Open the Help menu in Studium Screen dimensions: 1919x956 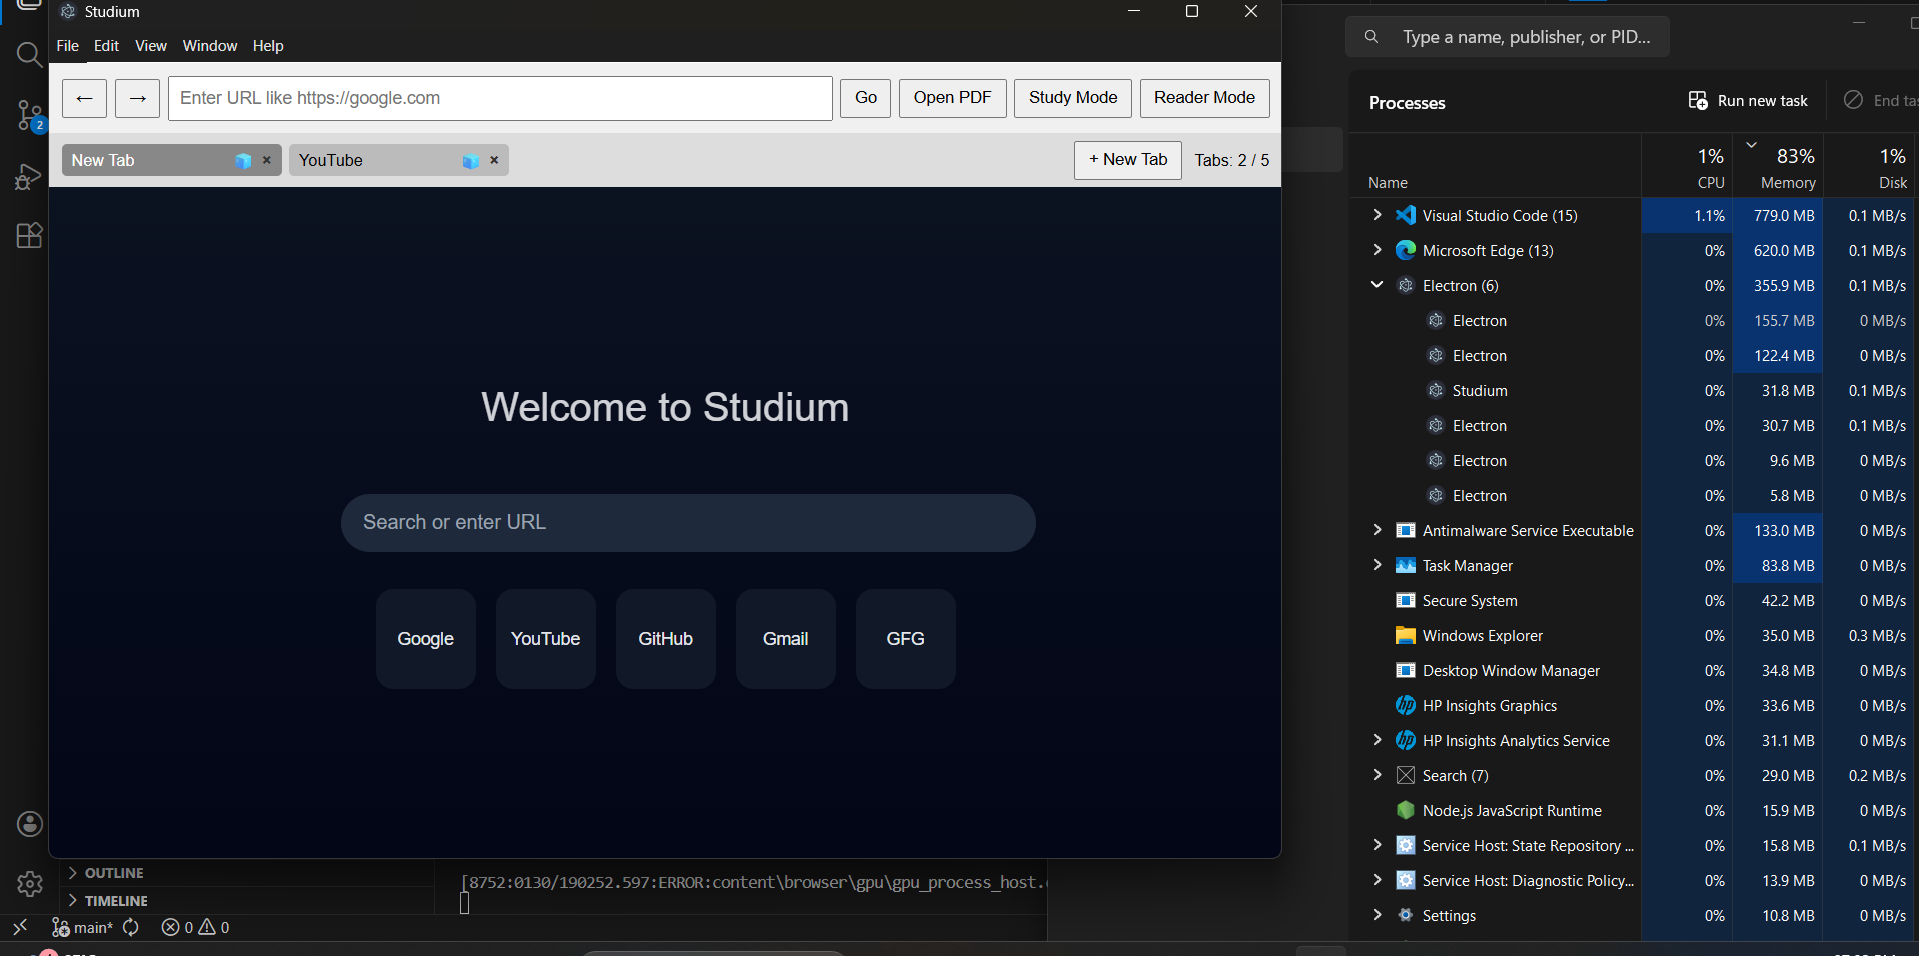[268, 46]
